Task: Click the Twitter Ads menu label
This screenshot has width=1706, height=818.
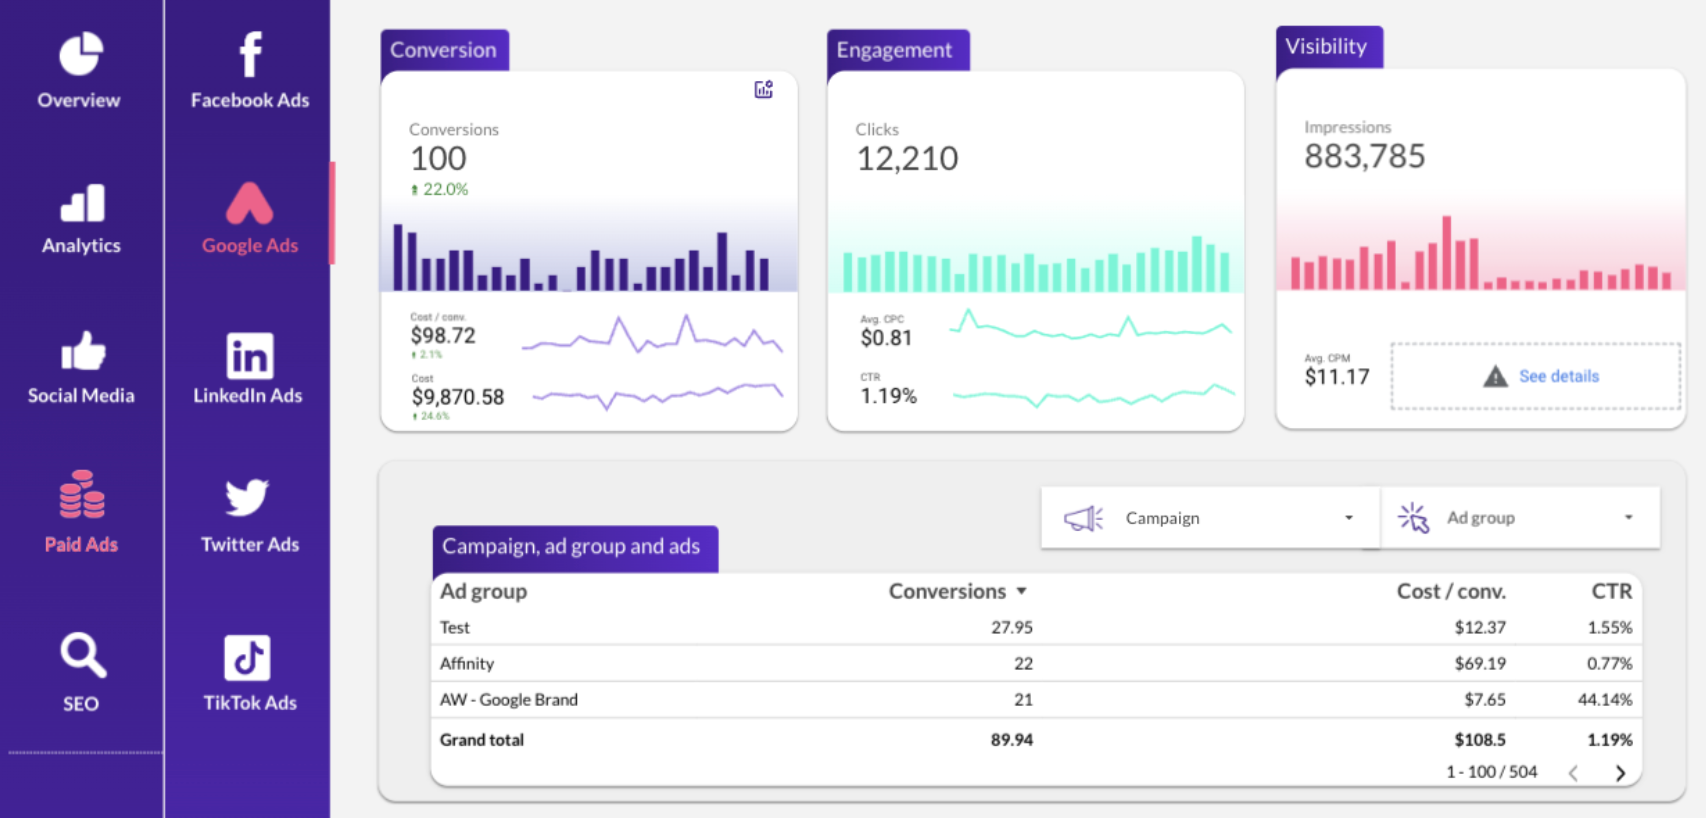Action: [x=250, y=545]
